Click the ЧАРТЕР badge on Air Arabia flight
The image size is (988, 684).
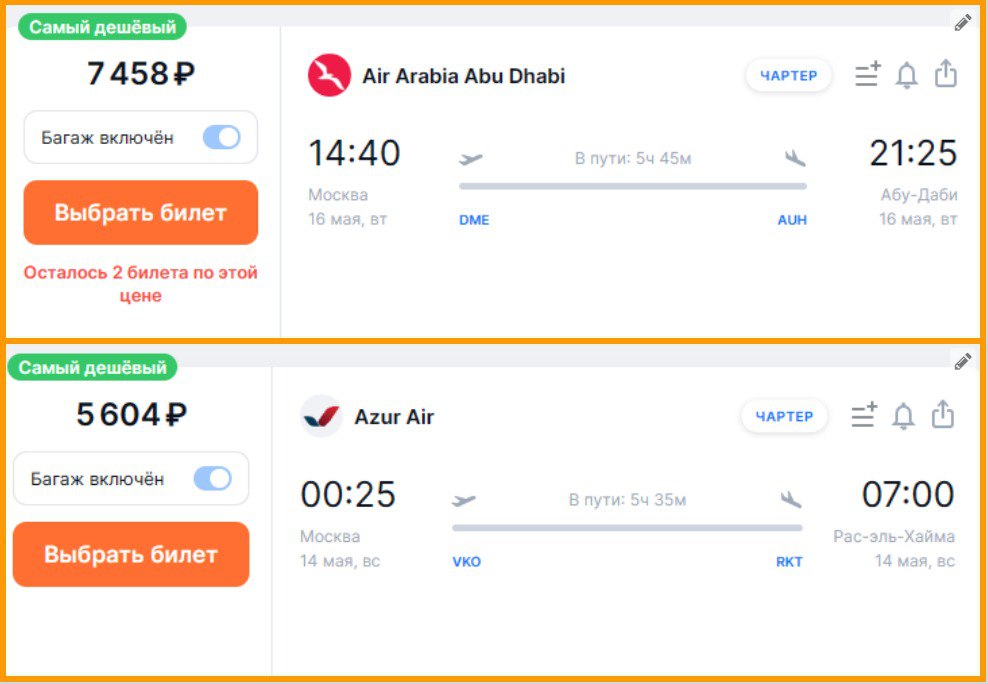coord(788,76)
